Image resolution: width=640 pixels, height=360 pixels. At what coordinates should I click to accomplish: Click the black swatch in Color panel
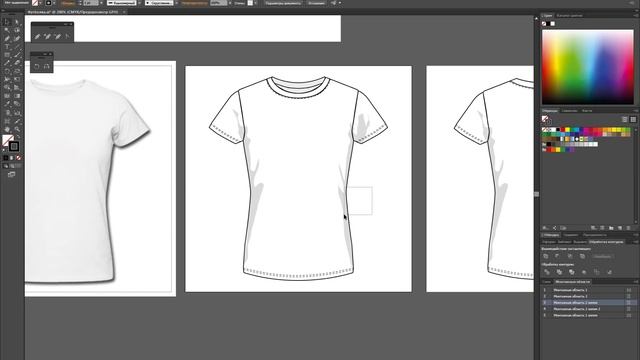(548, 24)
